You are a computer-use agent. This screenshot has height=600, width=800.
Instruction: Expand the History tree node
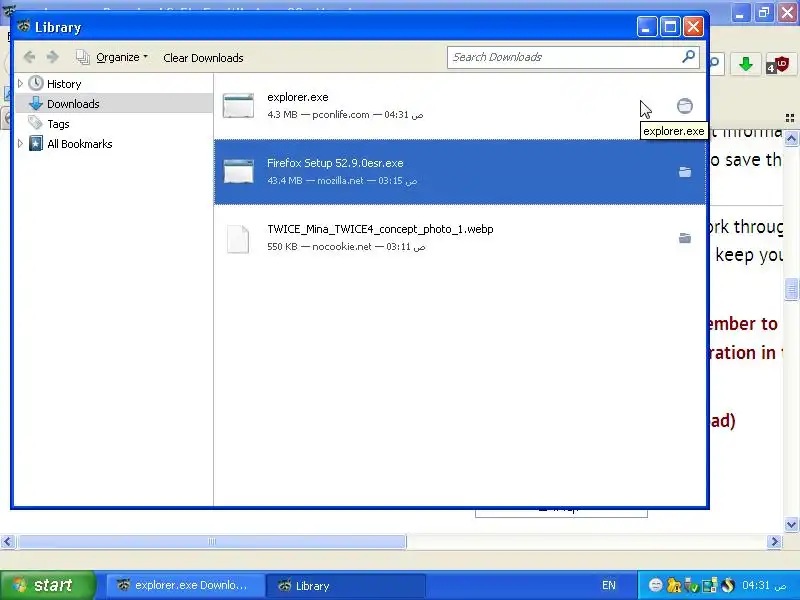[20, 83]
